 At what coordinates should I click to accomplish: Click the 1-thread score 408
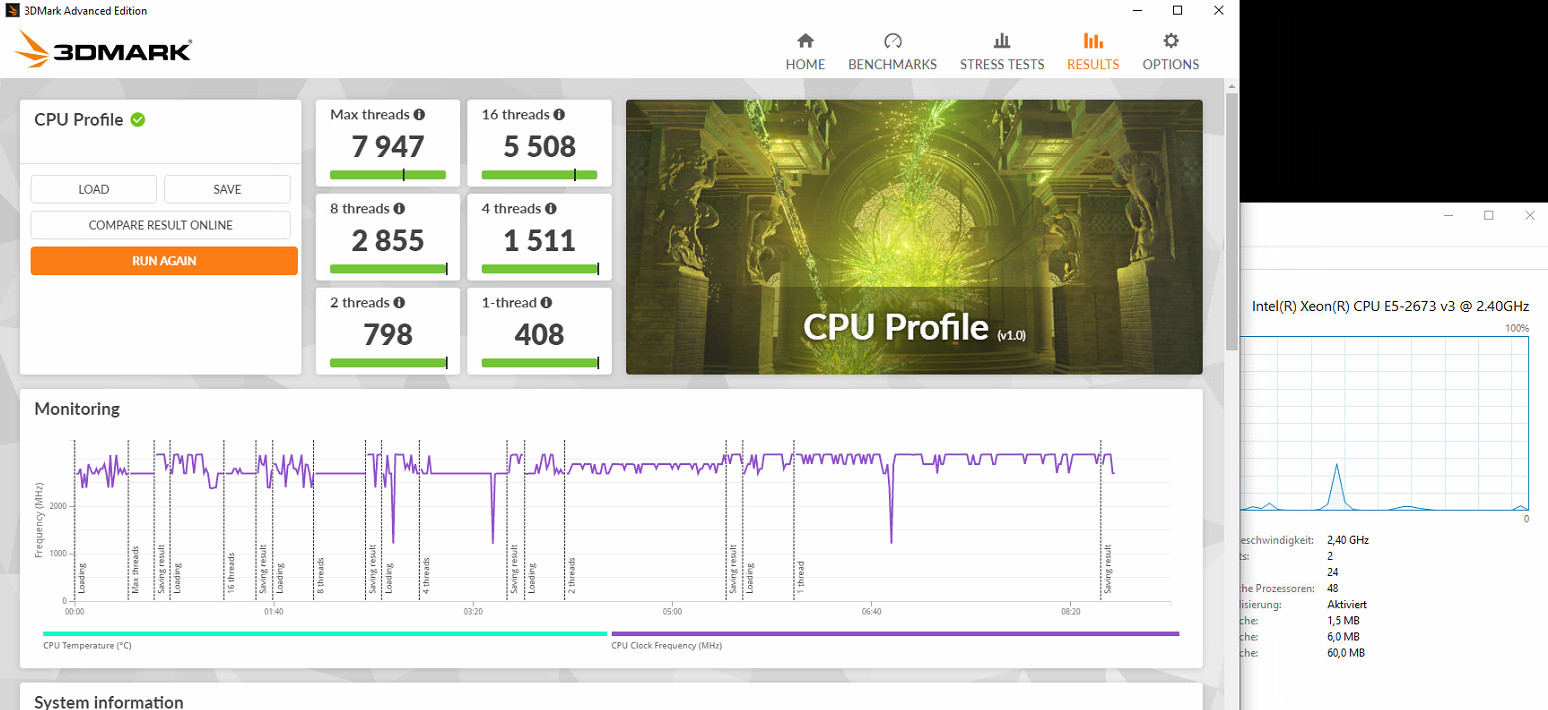coord(539,335)
